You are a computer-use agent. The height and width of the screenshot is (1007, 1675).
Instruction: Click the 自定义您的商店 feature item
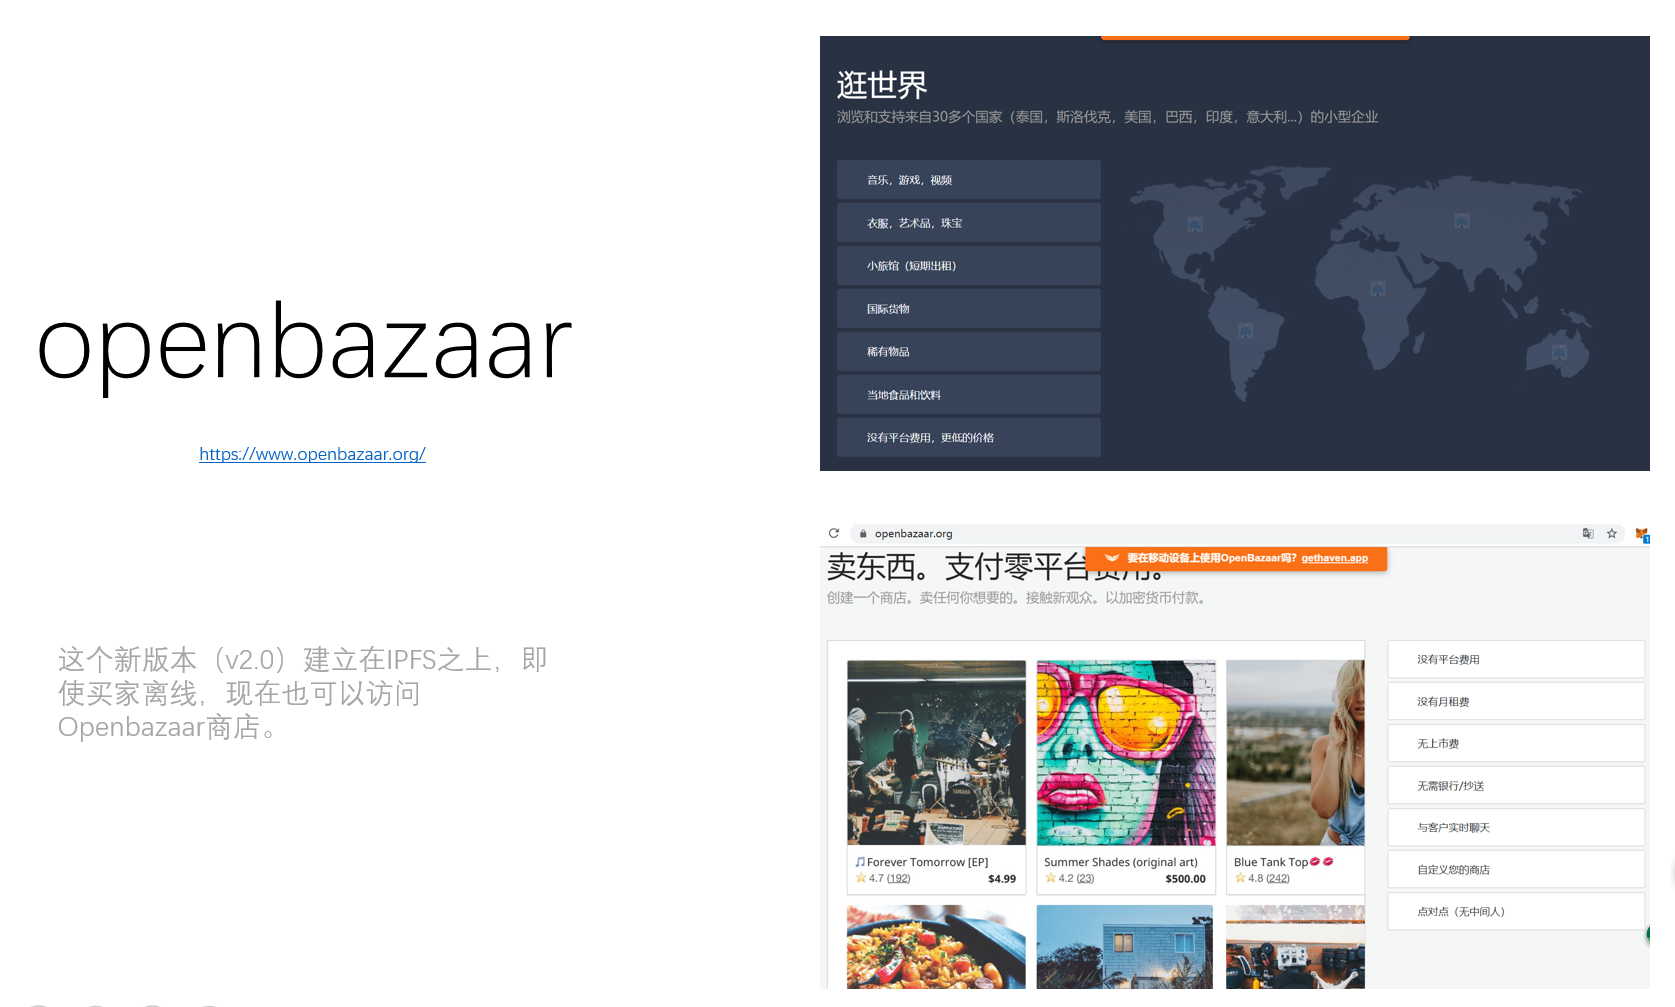1516,869
